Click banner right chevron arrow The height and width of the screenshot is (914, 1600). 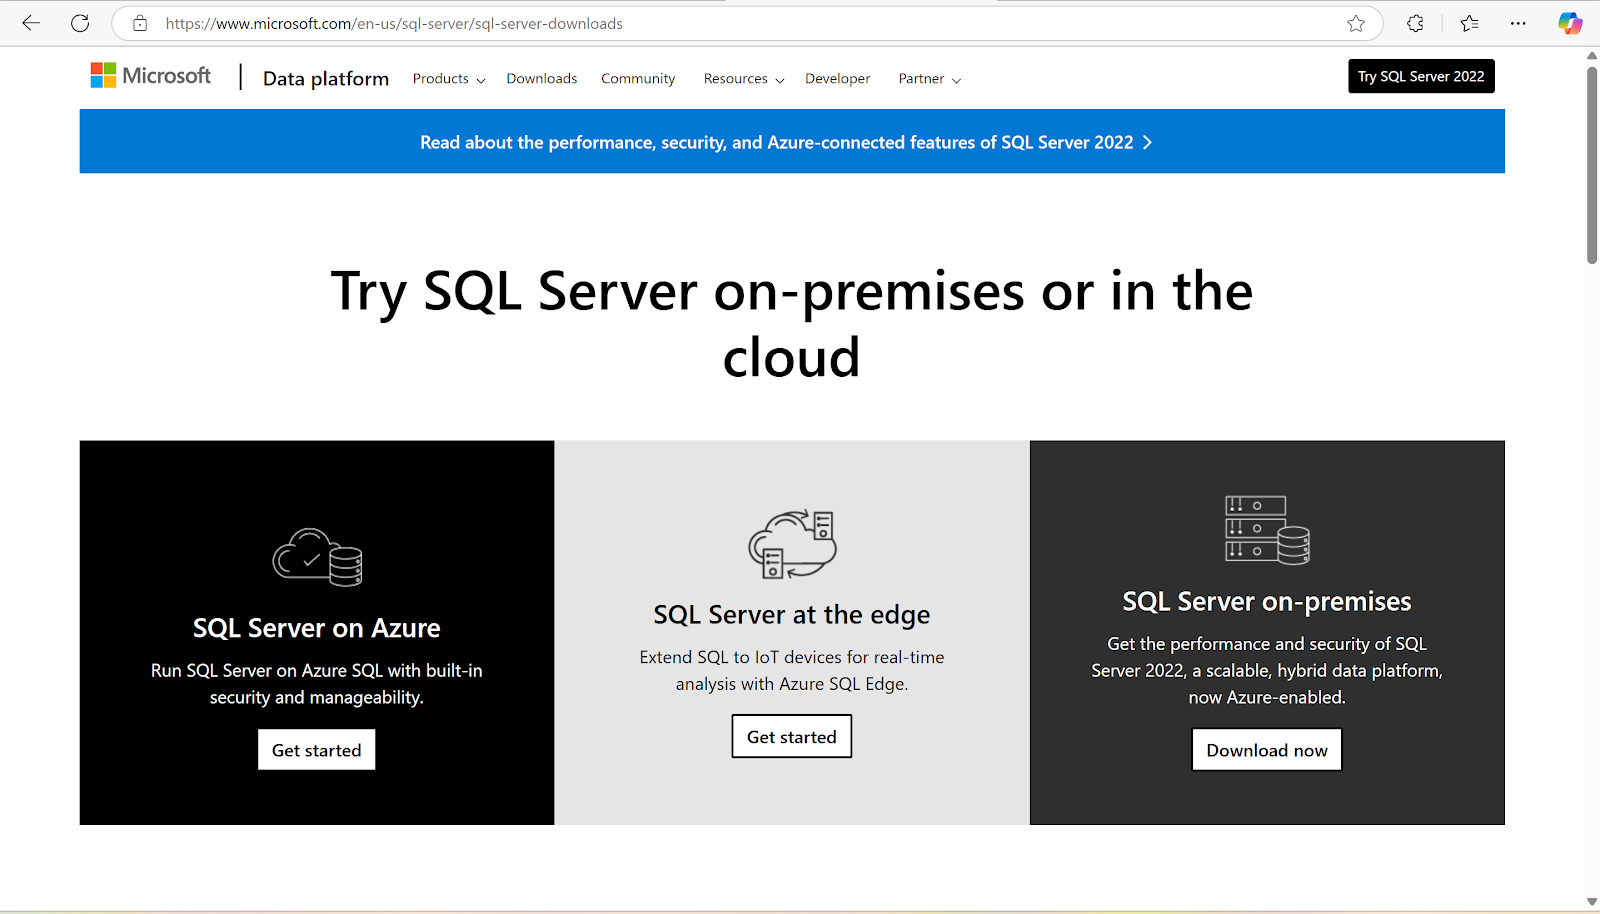pos(1147,142)
